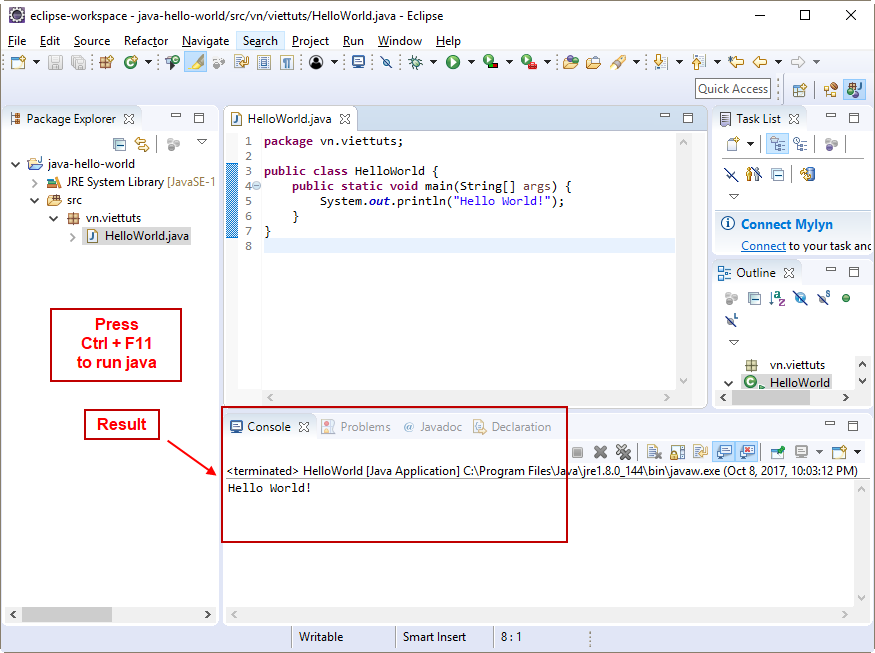Switch to the Declaration tab
875x653 pixels.
[512, 427]
